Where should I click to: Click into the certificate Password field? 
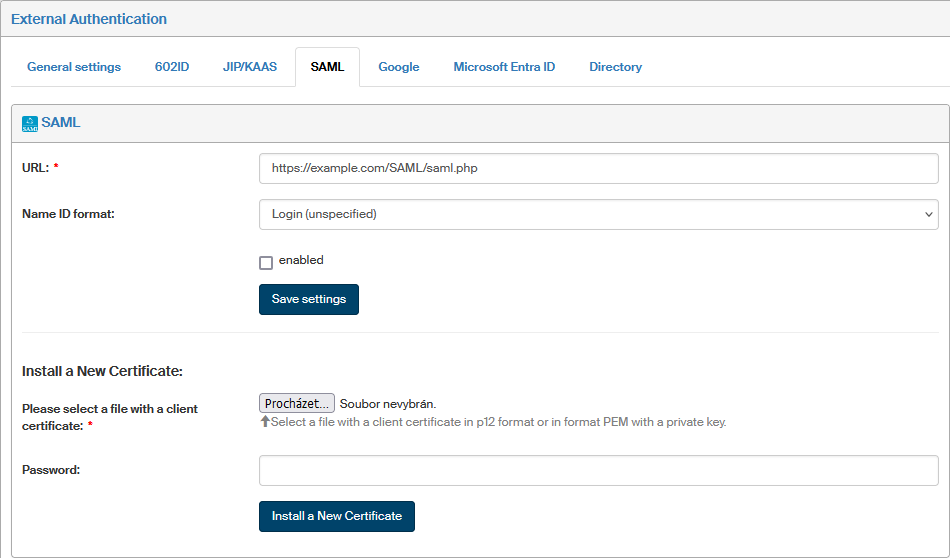tap(598, 470)
